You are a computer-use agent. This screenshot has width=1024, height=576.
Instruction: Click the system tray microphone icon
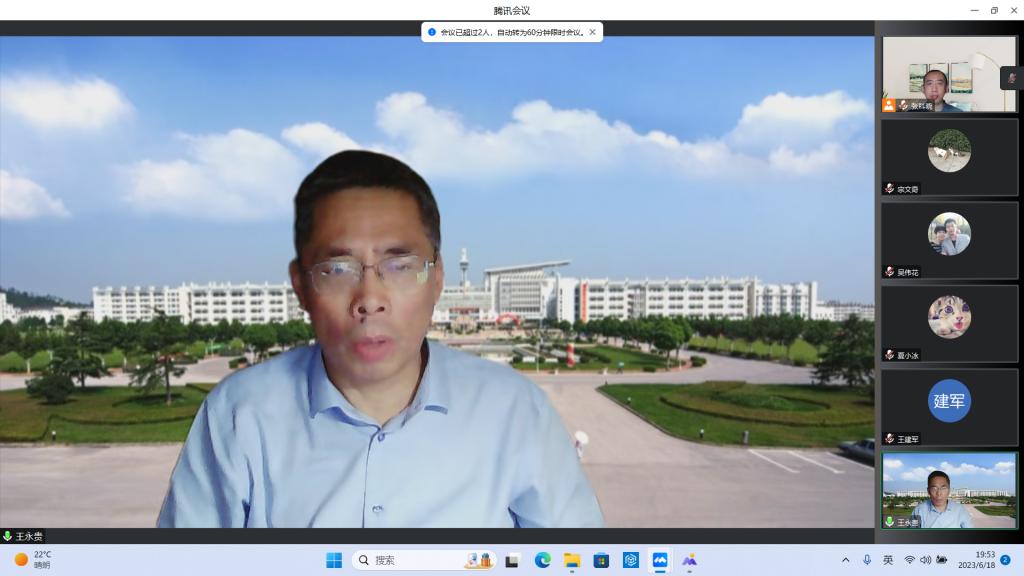tap(867, 560)
